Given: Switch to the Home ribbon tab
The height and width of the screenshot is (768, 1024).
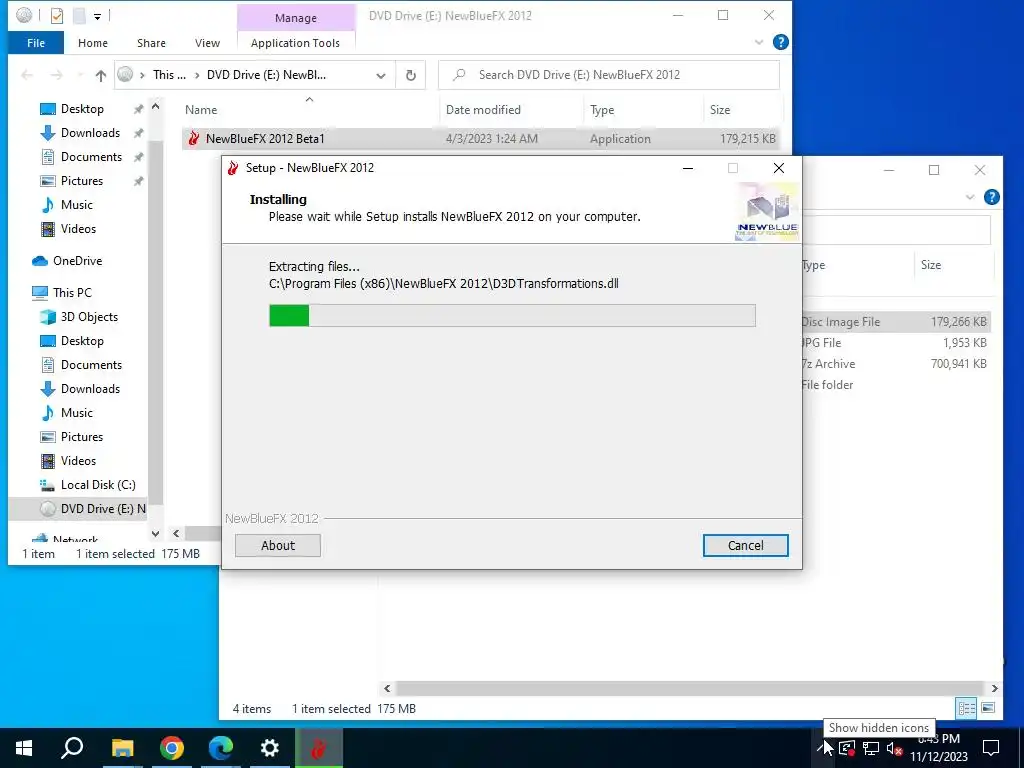Looking at the screenshot, I should click(93, 43).
